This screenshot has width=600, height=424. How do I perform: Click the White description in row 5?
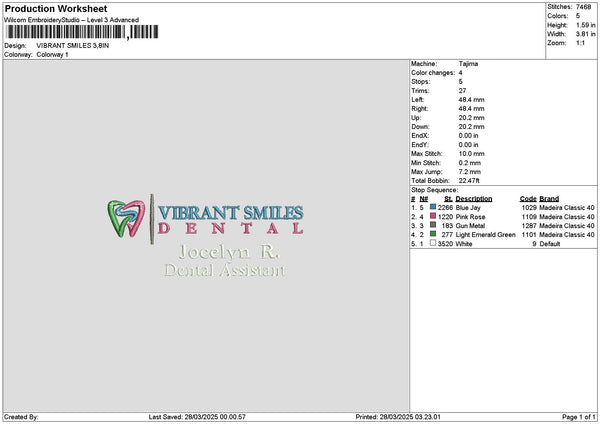tap(464, 244)
